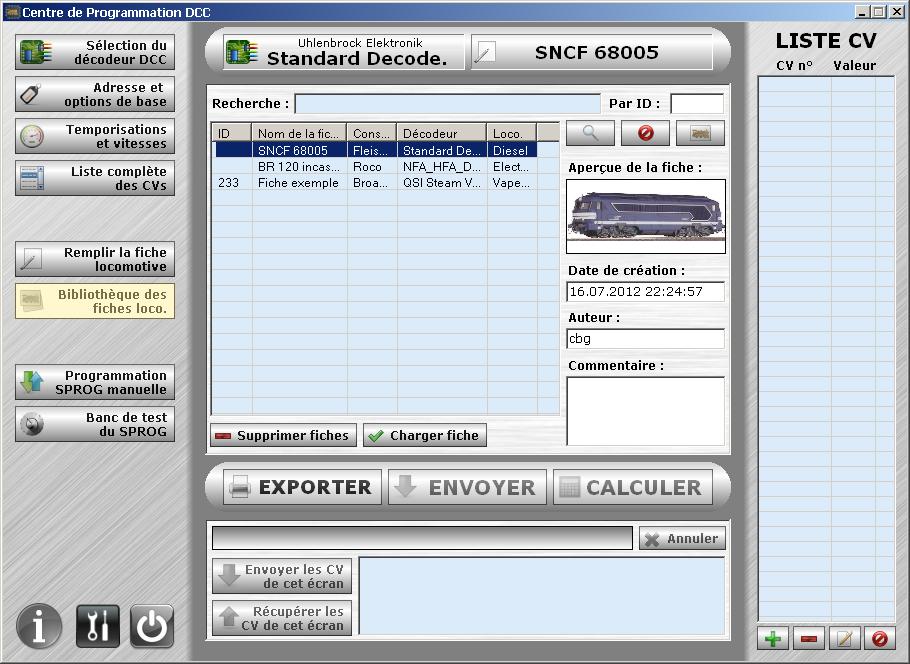This screenshot has width=910, height=664.
Task: Select SNCF 68005 row
Action: (x=376, y=150)
